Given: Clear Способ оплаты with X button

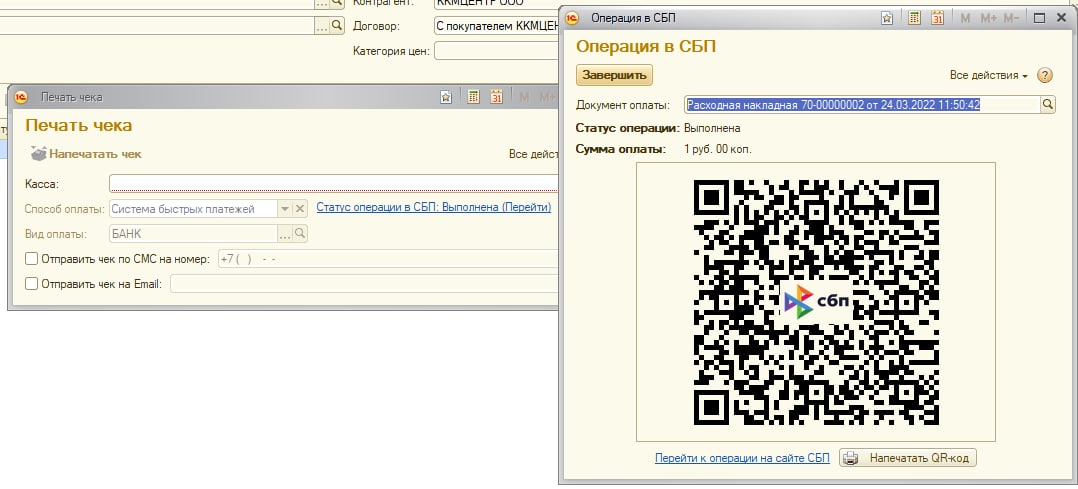Looking at the screenshot, I should (x=300, y=208).
